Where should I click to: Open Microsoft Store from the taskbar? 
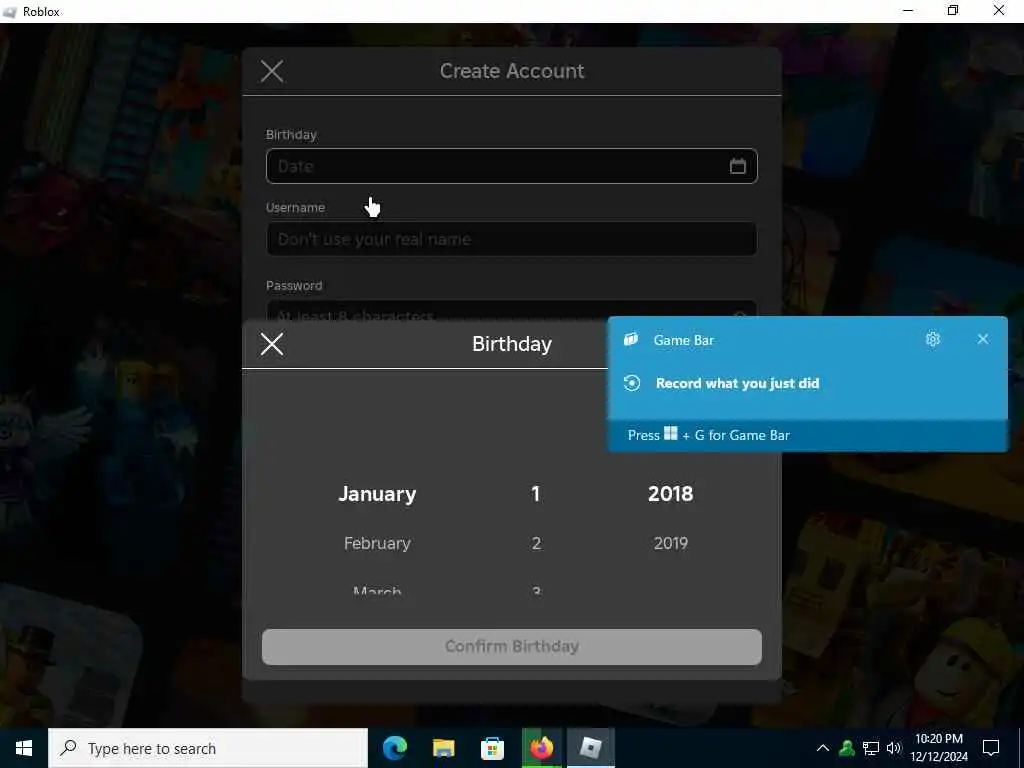coord(492,748)
